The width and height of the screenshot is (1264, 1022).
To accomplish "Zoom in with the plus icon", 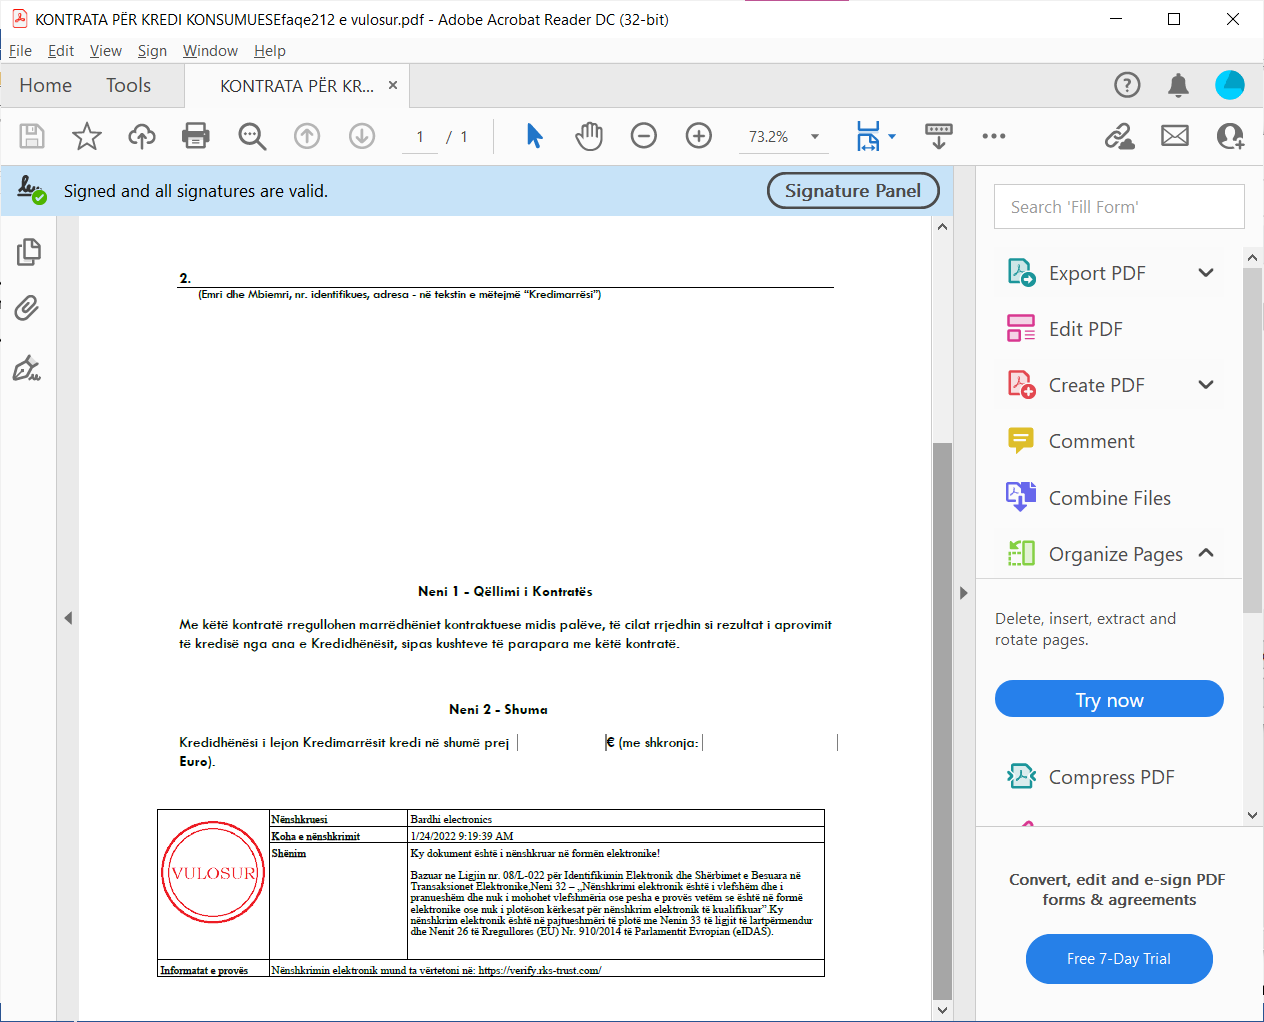I will (x=699, y=136).
